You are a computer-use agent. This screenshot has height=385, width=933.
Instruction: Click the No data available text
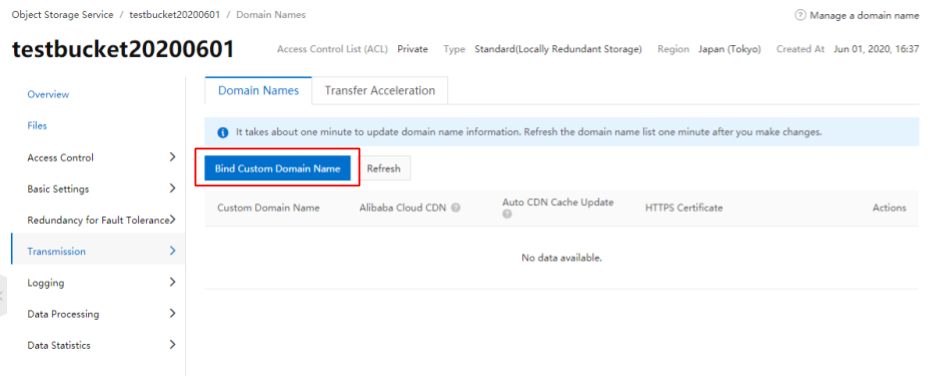[562, 258]
